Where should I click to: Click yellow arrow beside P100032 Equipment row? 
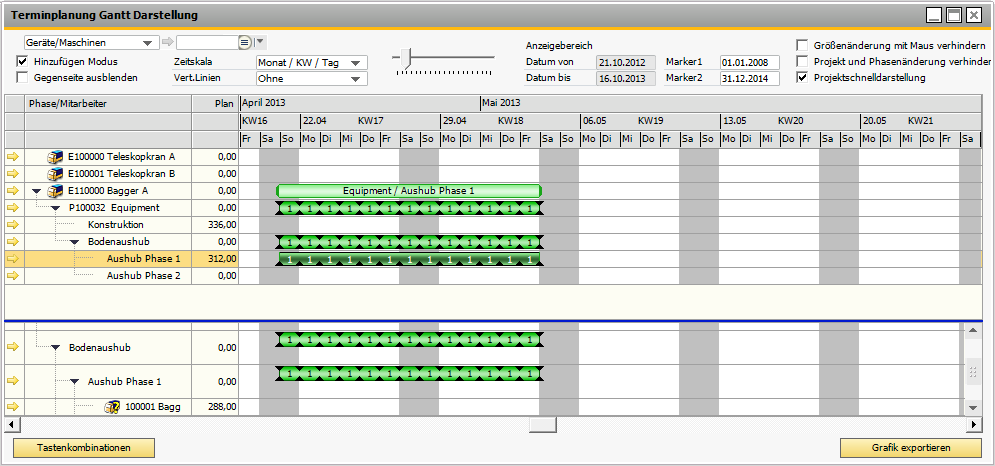pos(14,208)
